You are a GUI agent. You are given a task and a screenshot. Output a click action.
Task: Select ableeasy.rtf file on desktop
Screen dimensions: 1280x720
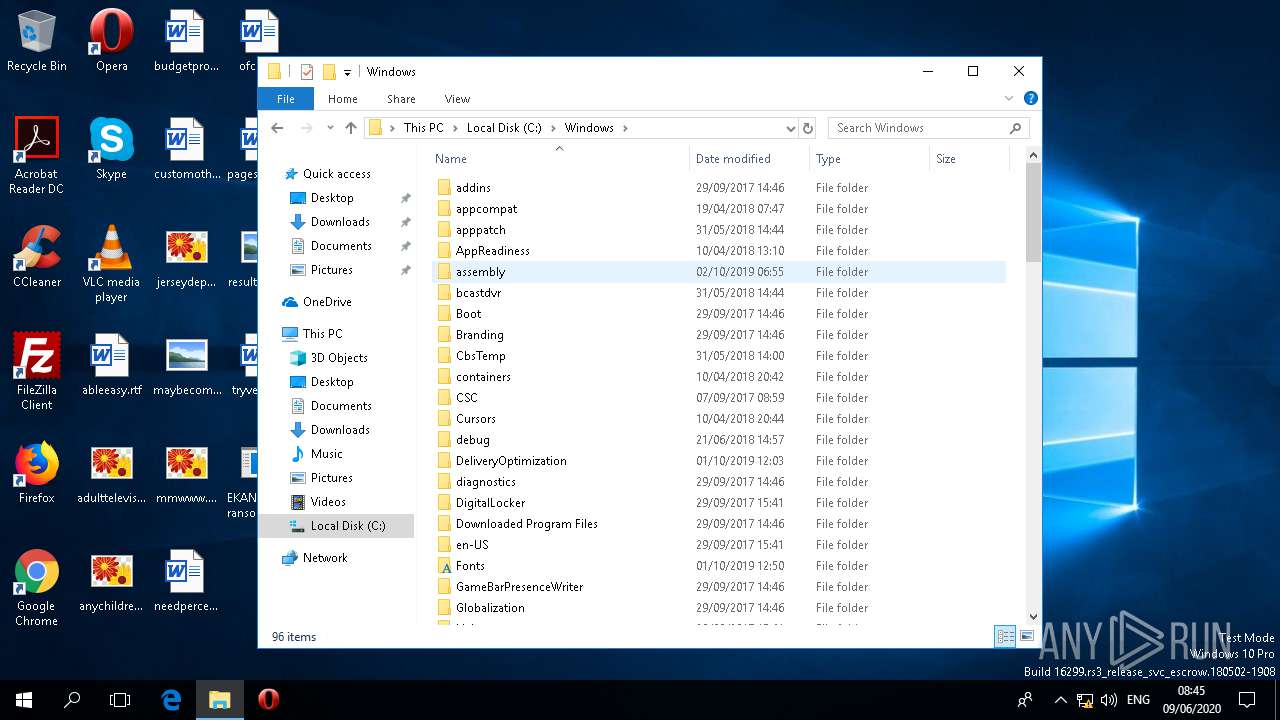[x=111, y=366]
